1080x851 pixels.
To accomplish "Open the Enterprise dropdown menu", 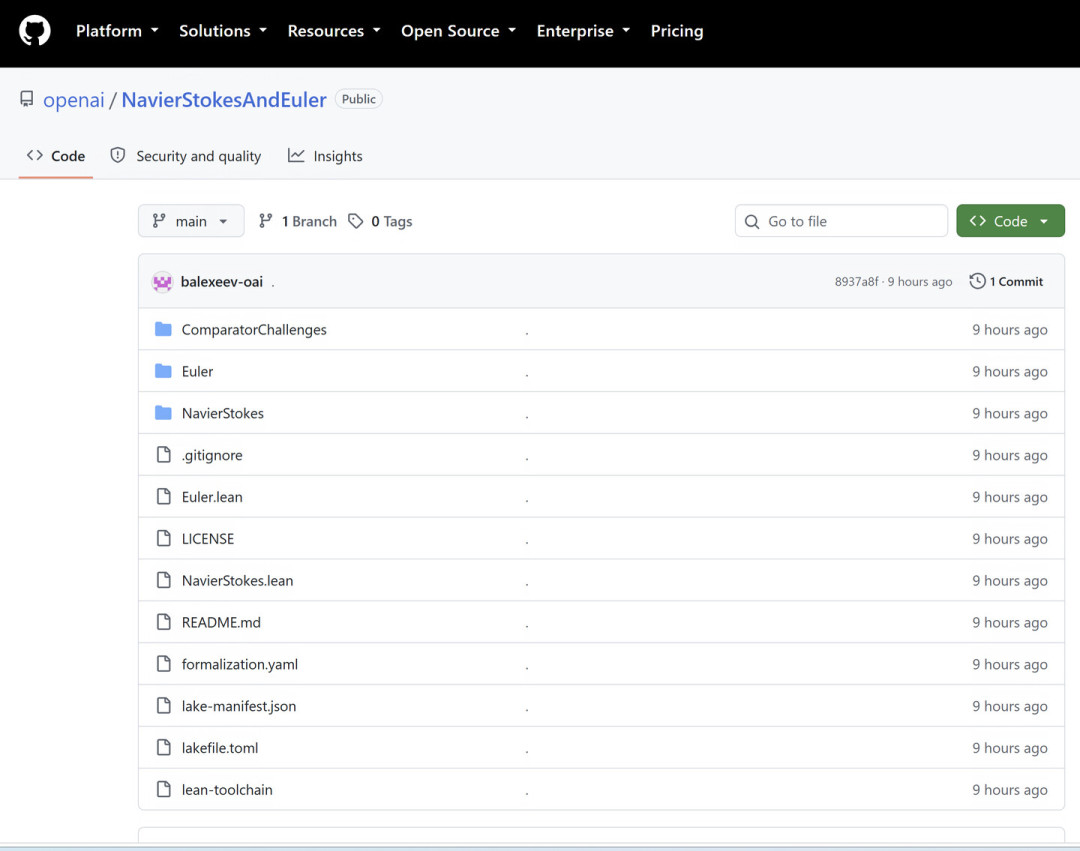I will pyautogui.click(x=583, y=31).
